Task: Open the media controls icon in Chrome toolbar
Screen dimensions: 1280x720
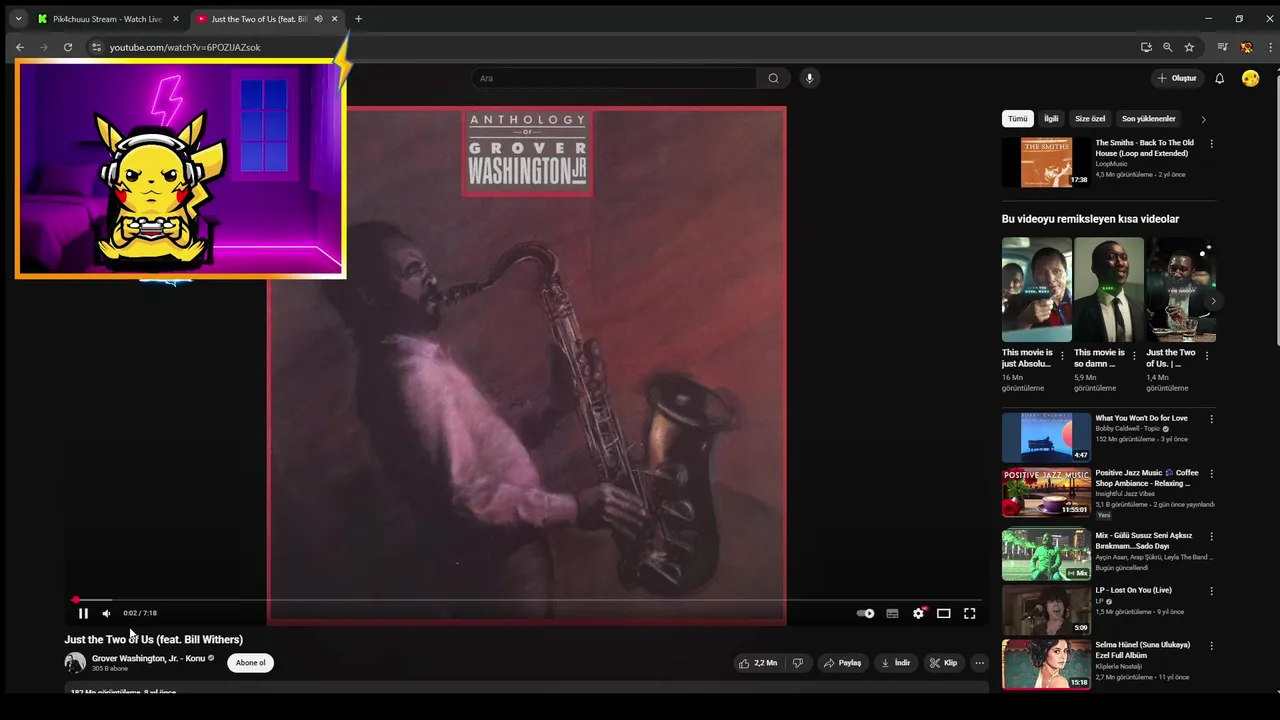Action: coord(1222,47)
